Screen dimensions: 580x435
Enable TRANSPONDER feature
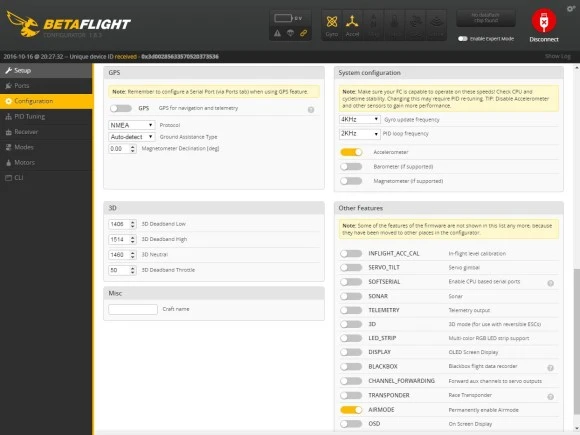(351, 395)
